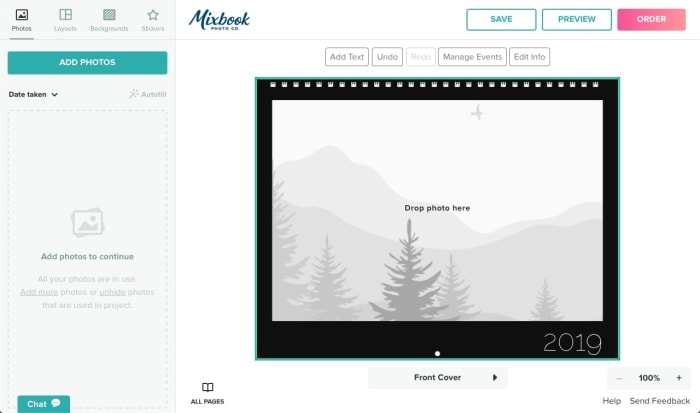Open All Pages book icon

click(x=207, y=388)
